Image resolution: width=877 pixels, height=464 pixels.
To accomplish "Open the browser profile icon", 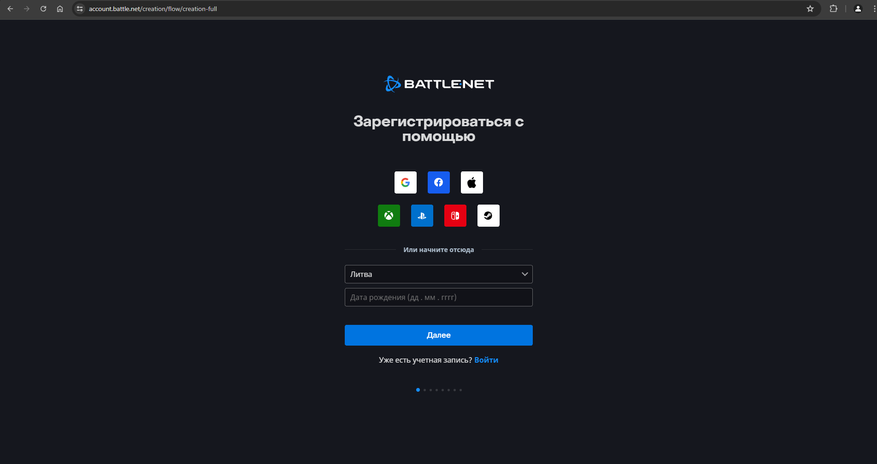I will pos(858,9).
